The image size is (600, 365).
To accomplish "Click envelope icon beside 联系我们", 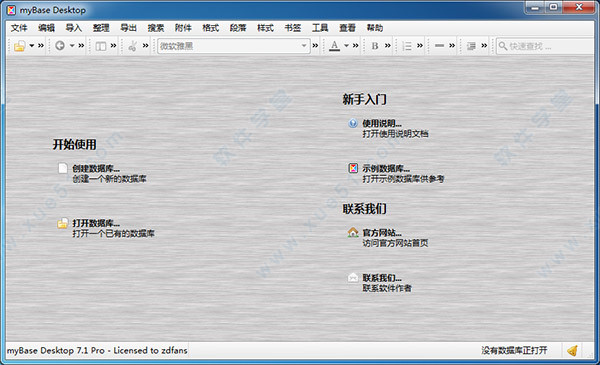I will click(353, 277).
